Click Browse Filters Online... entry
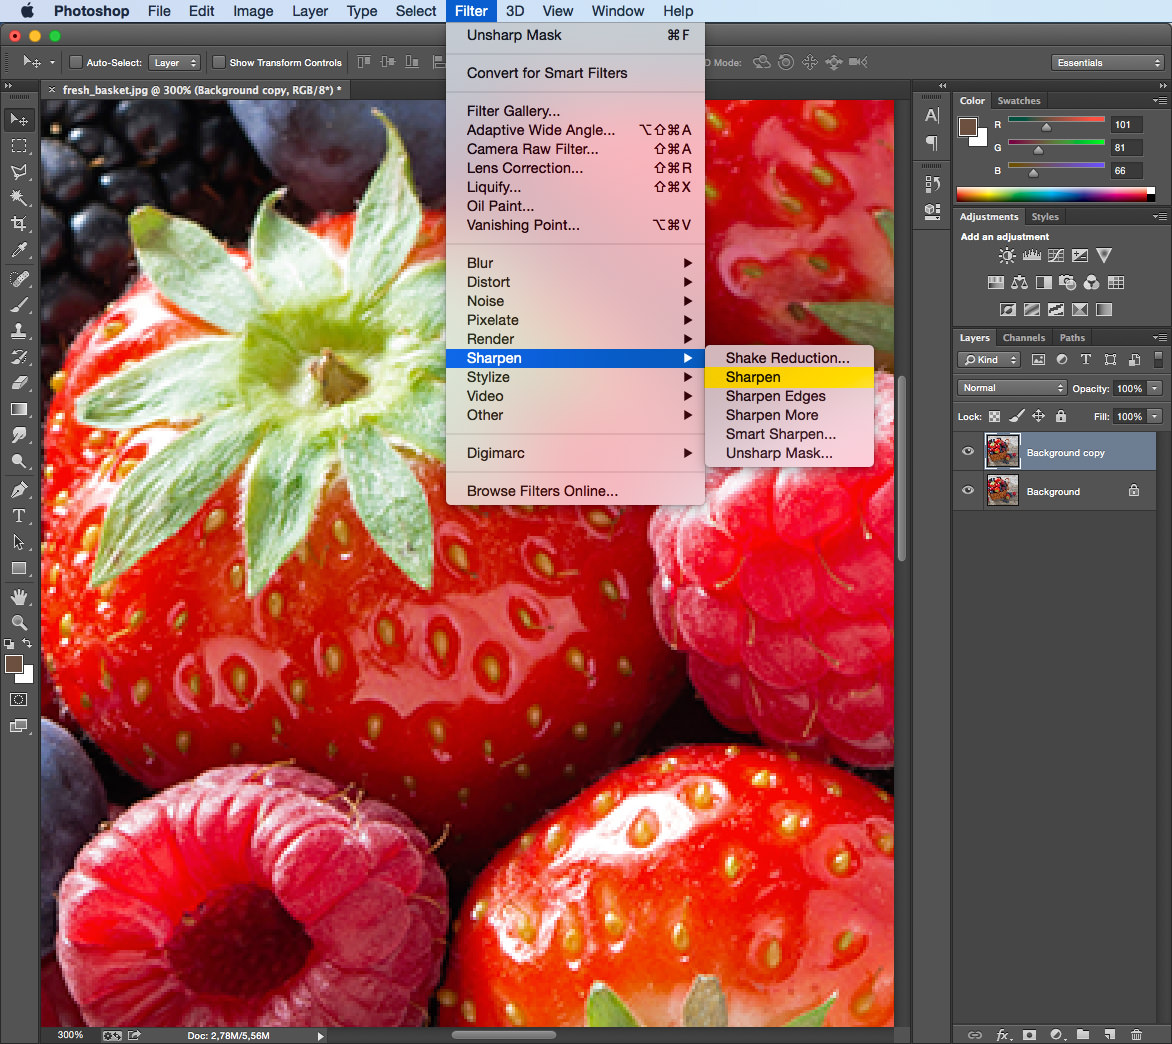Screen dimensions: 1172x1044 (575, 491)
